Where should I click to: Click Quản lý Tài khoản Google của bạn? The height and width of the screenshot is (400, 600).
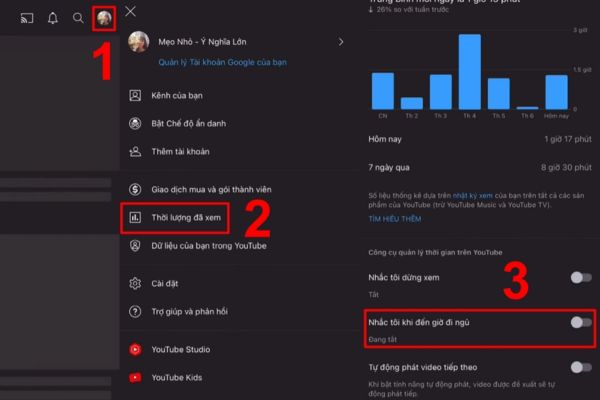[222, 62]
